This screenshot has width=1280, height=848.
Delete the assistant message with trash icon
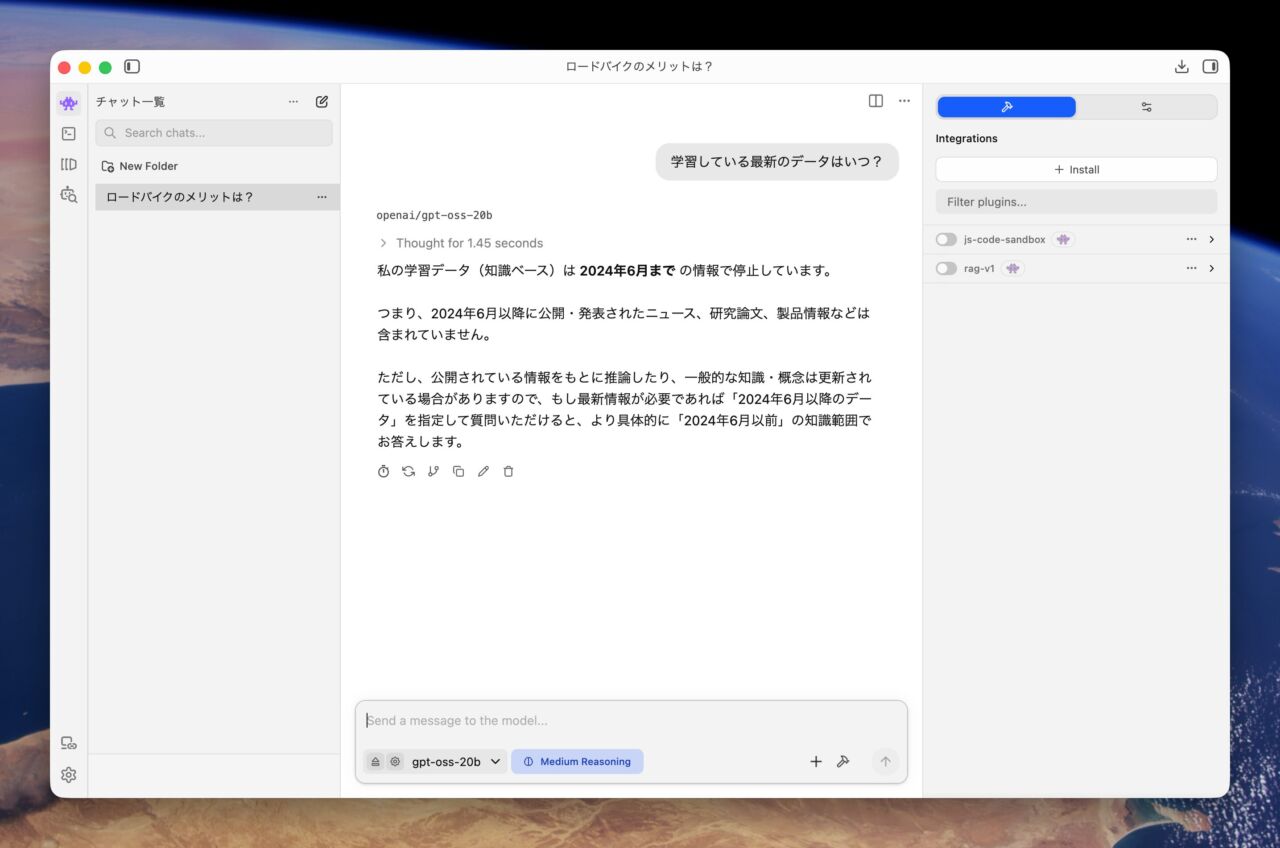[508, 471]
